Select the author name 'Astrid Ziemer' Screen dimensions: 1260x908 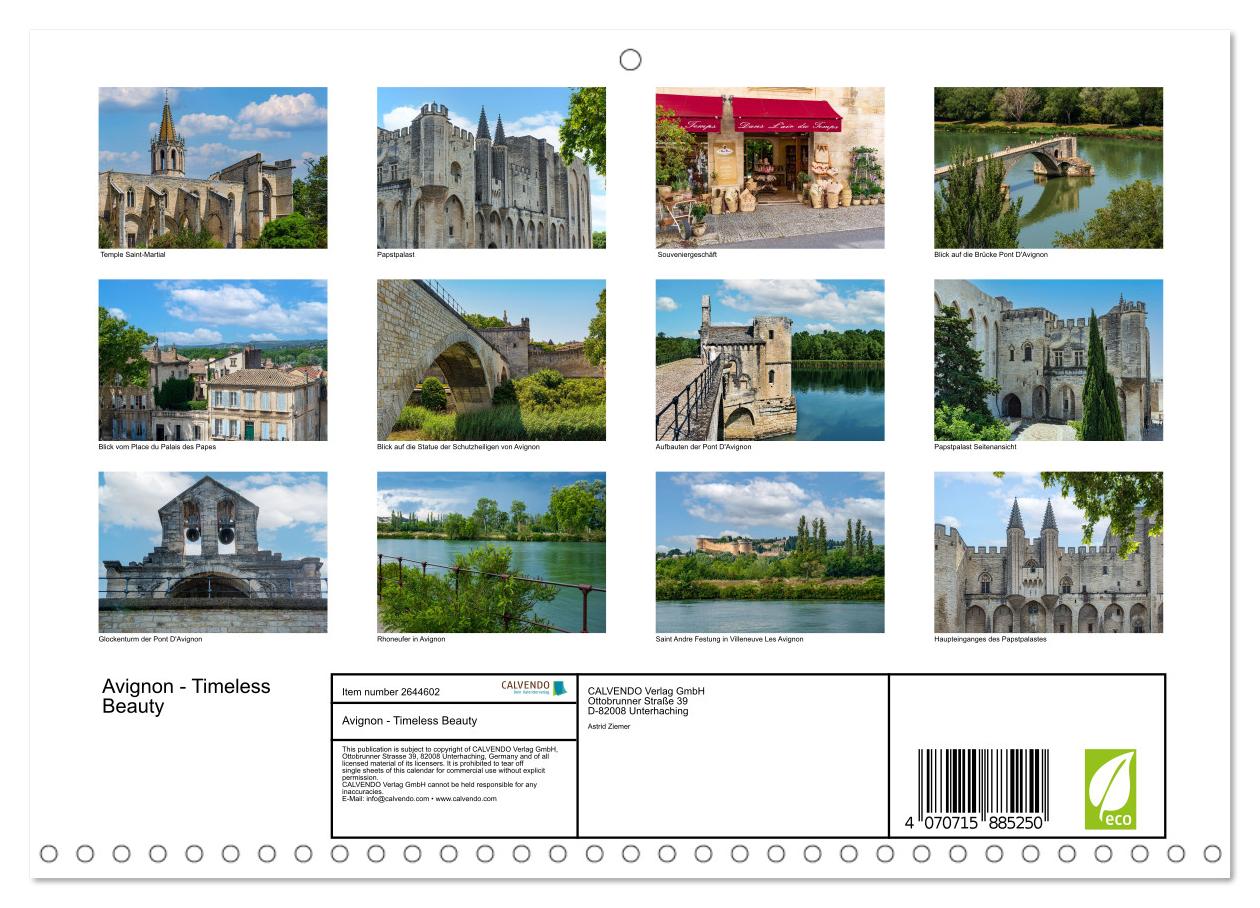tap(609, 726)
